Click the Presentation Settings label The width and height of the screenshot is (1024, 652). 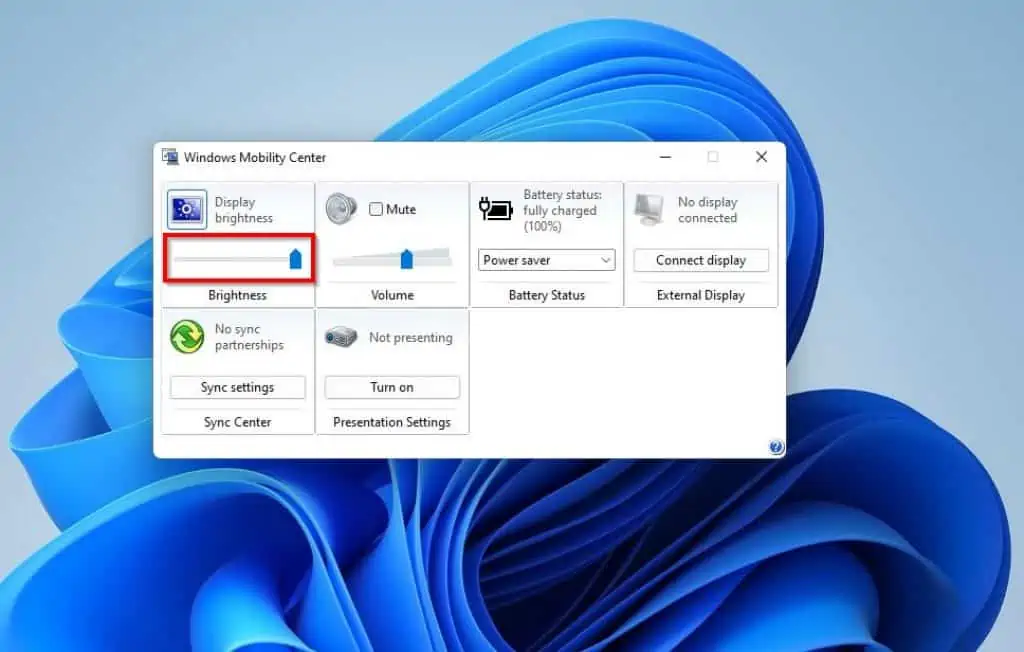pos(392,422)
